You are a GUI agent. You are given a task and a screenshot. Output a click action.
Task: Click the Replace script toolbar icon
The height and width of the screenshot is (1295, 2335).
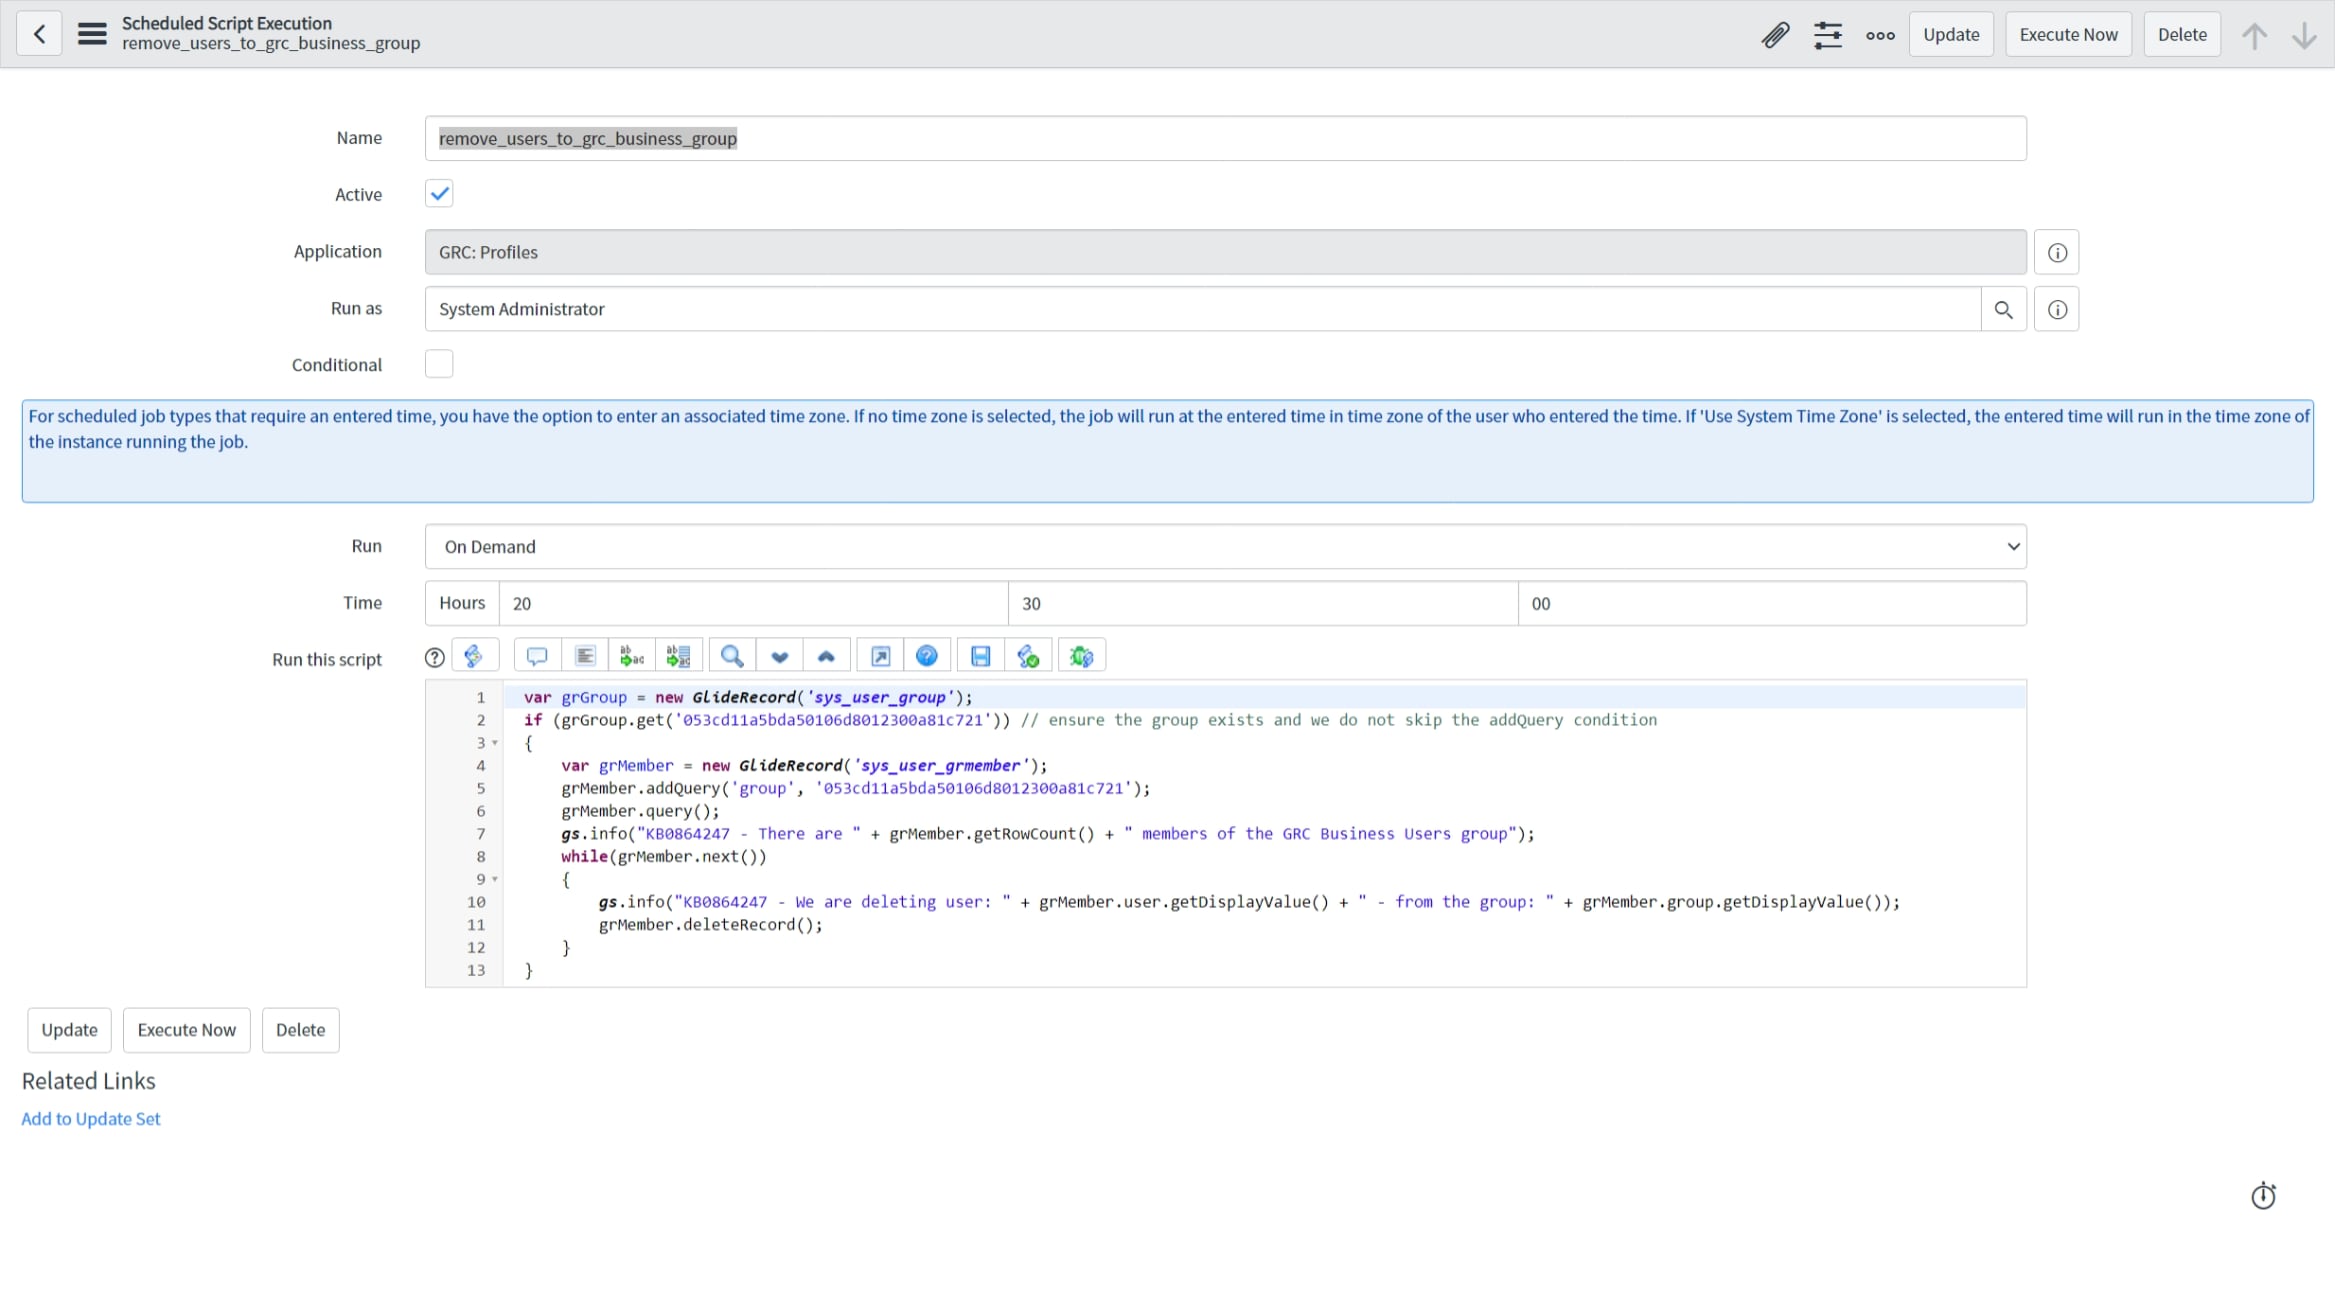632,656
